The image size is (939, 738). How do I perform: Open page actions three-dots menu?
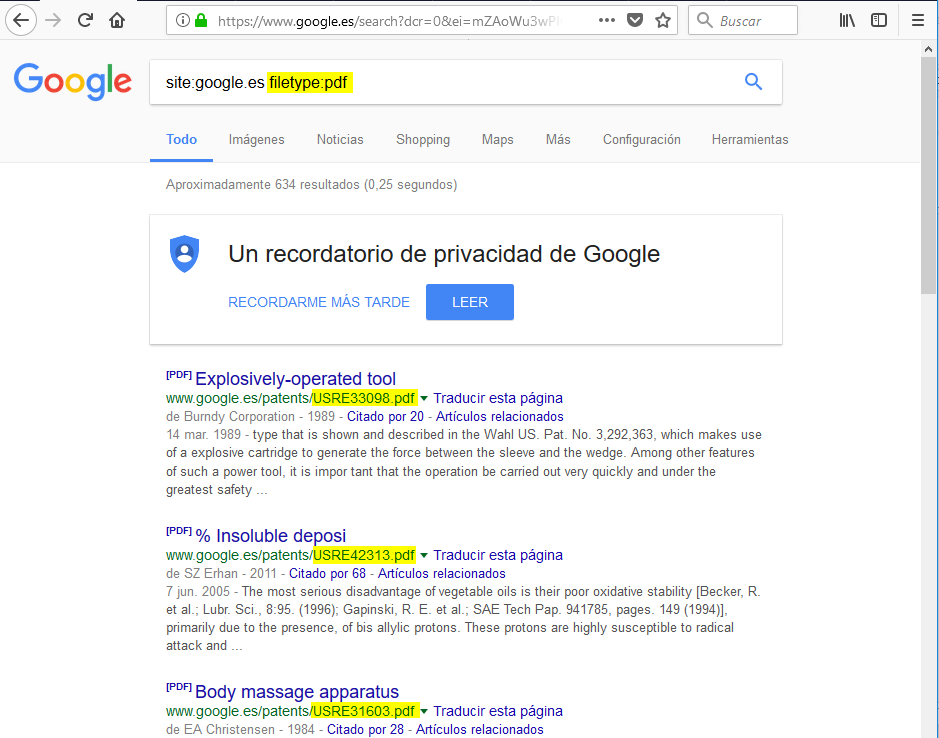(x=607, y=20)
